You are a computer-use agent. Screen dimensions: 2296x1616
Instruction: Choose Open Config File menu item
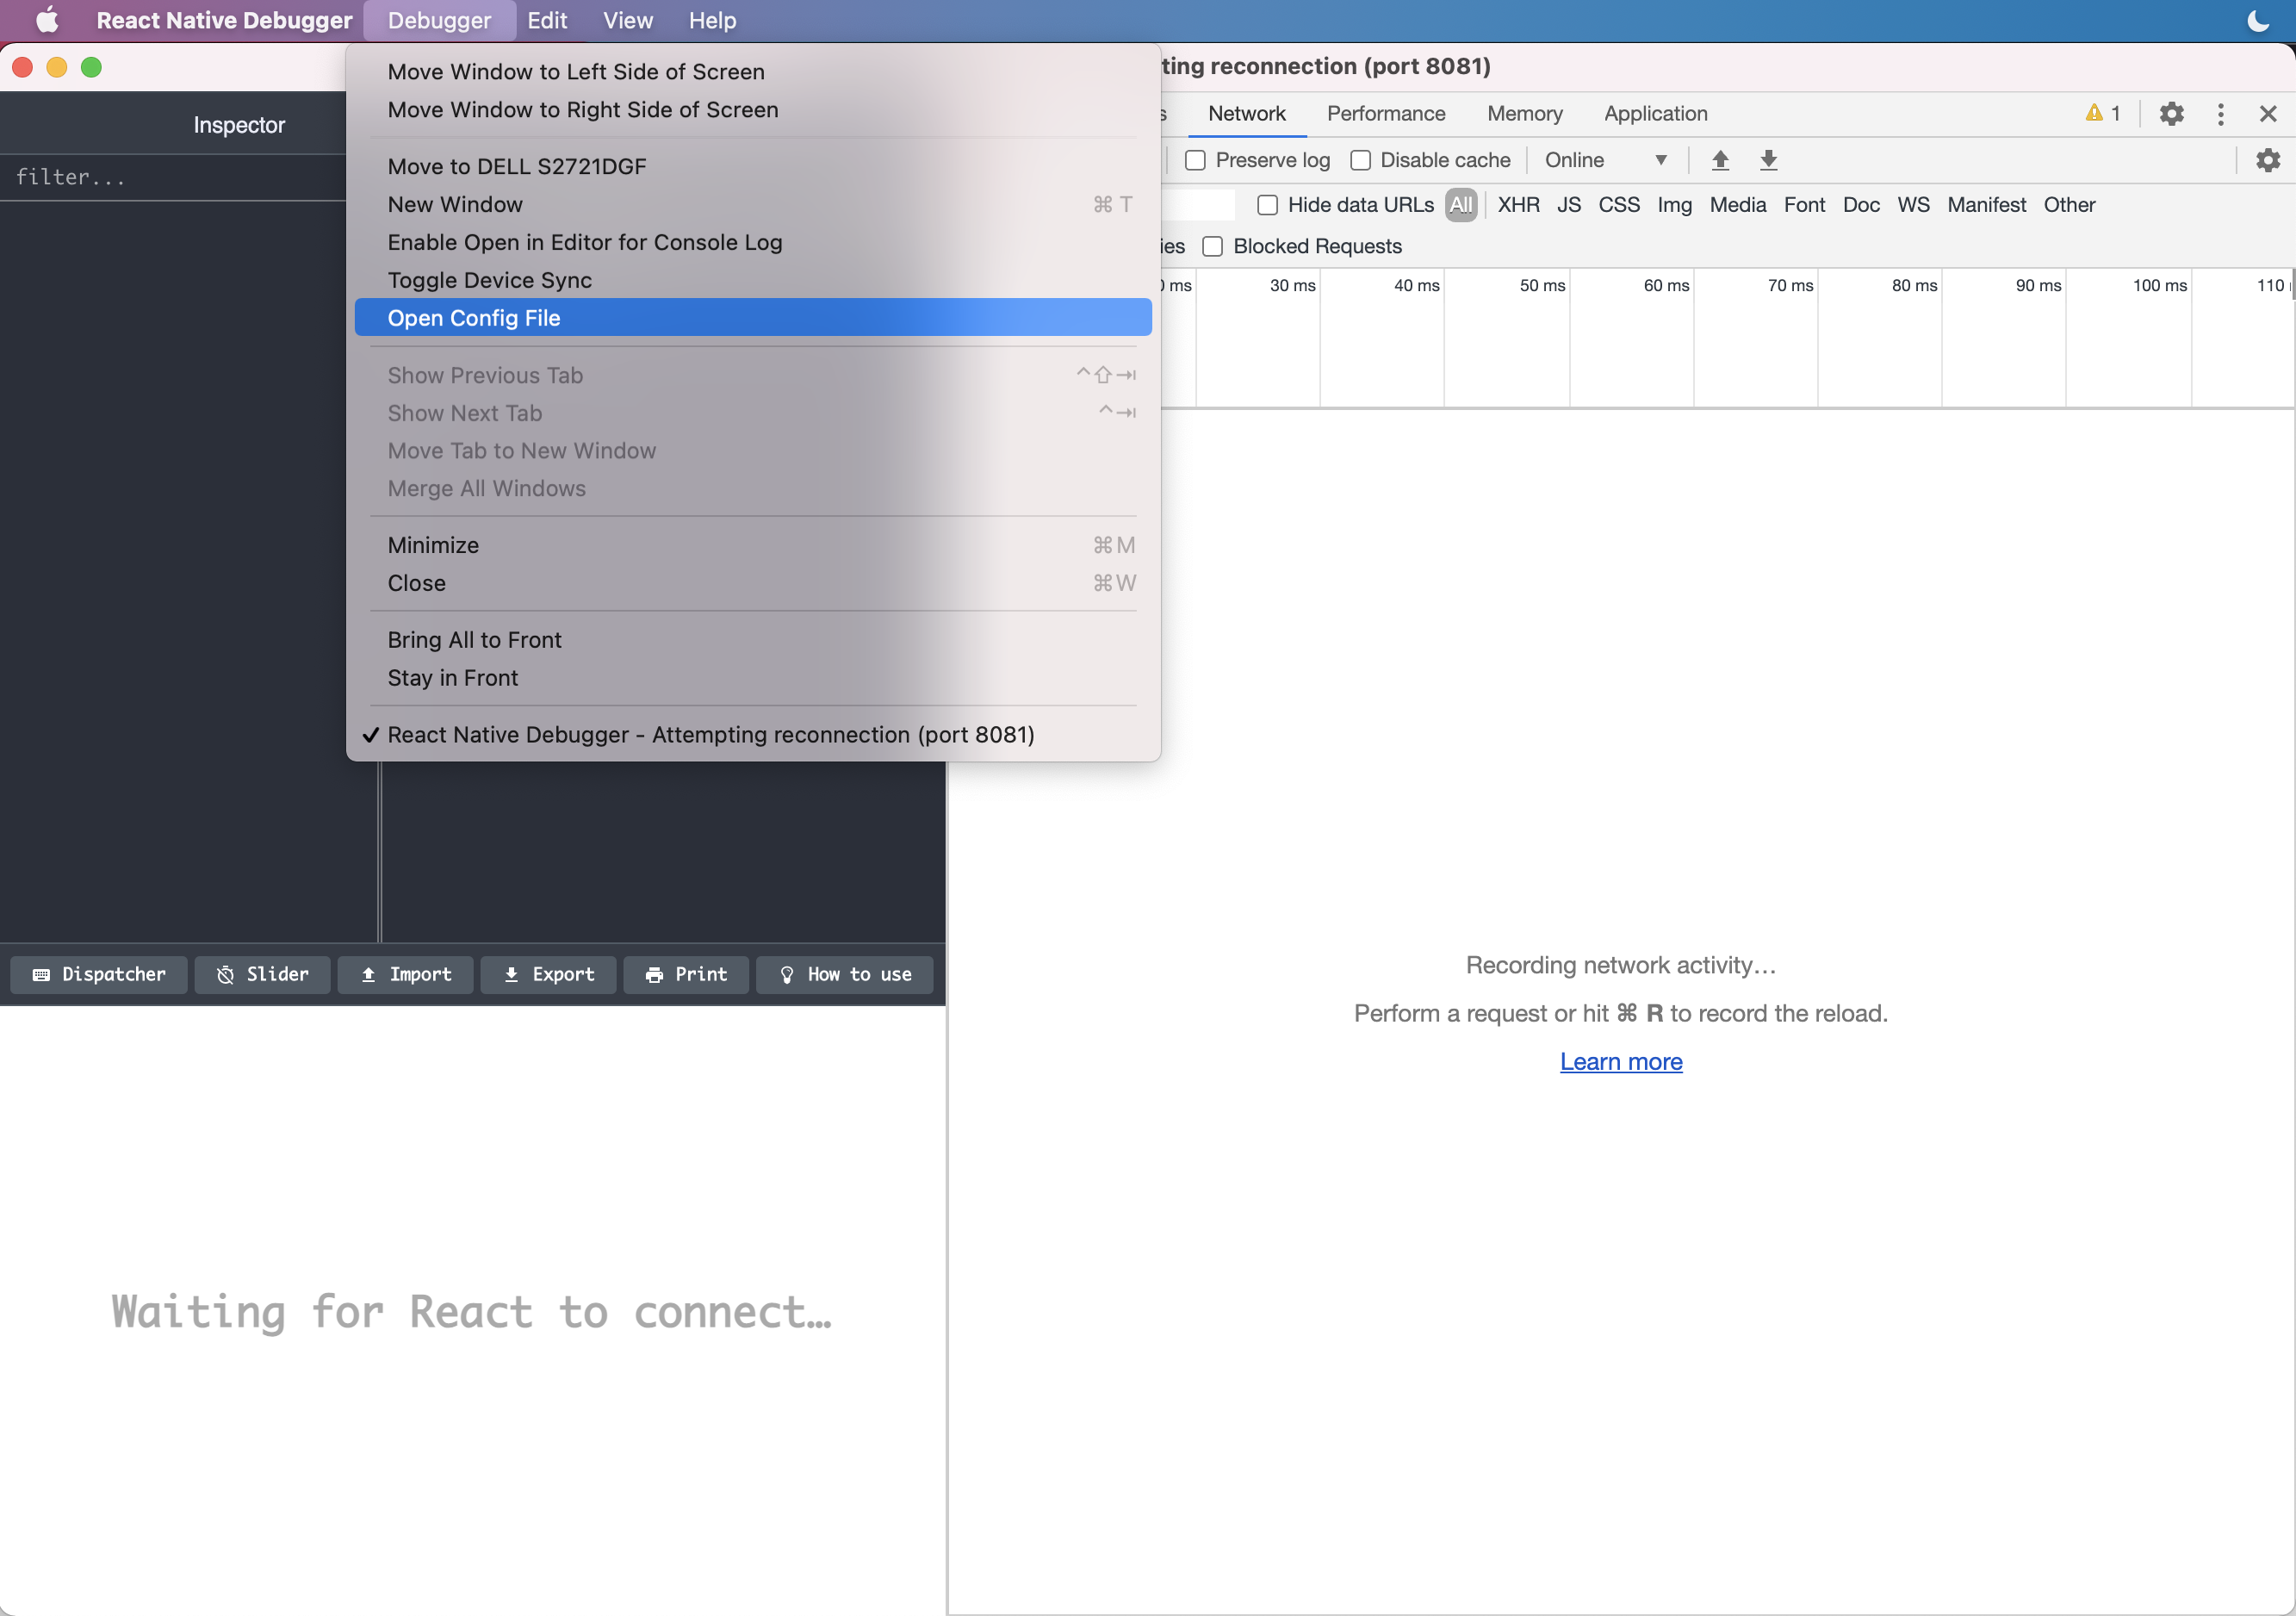click(x=753, y=318)
